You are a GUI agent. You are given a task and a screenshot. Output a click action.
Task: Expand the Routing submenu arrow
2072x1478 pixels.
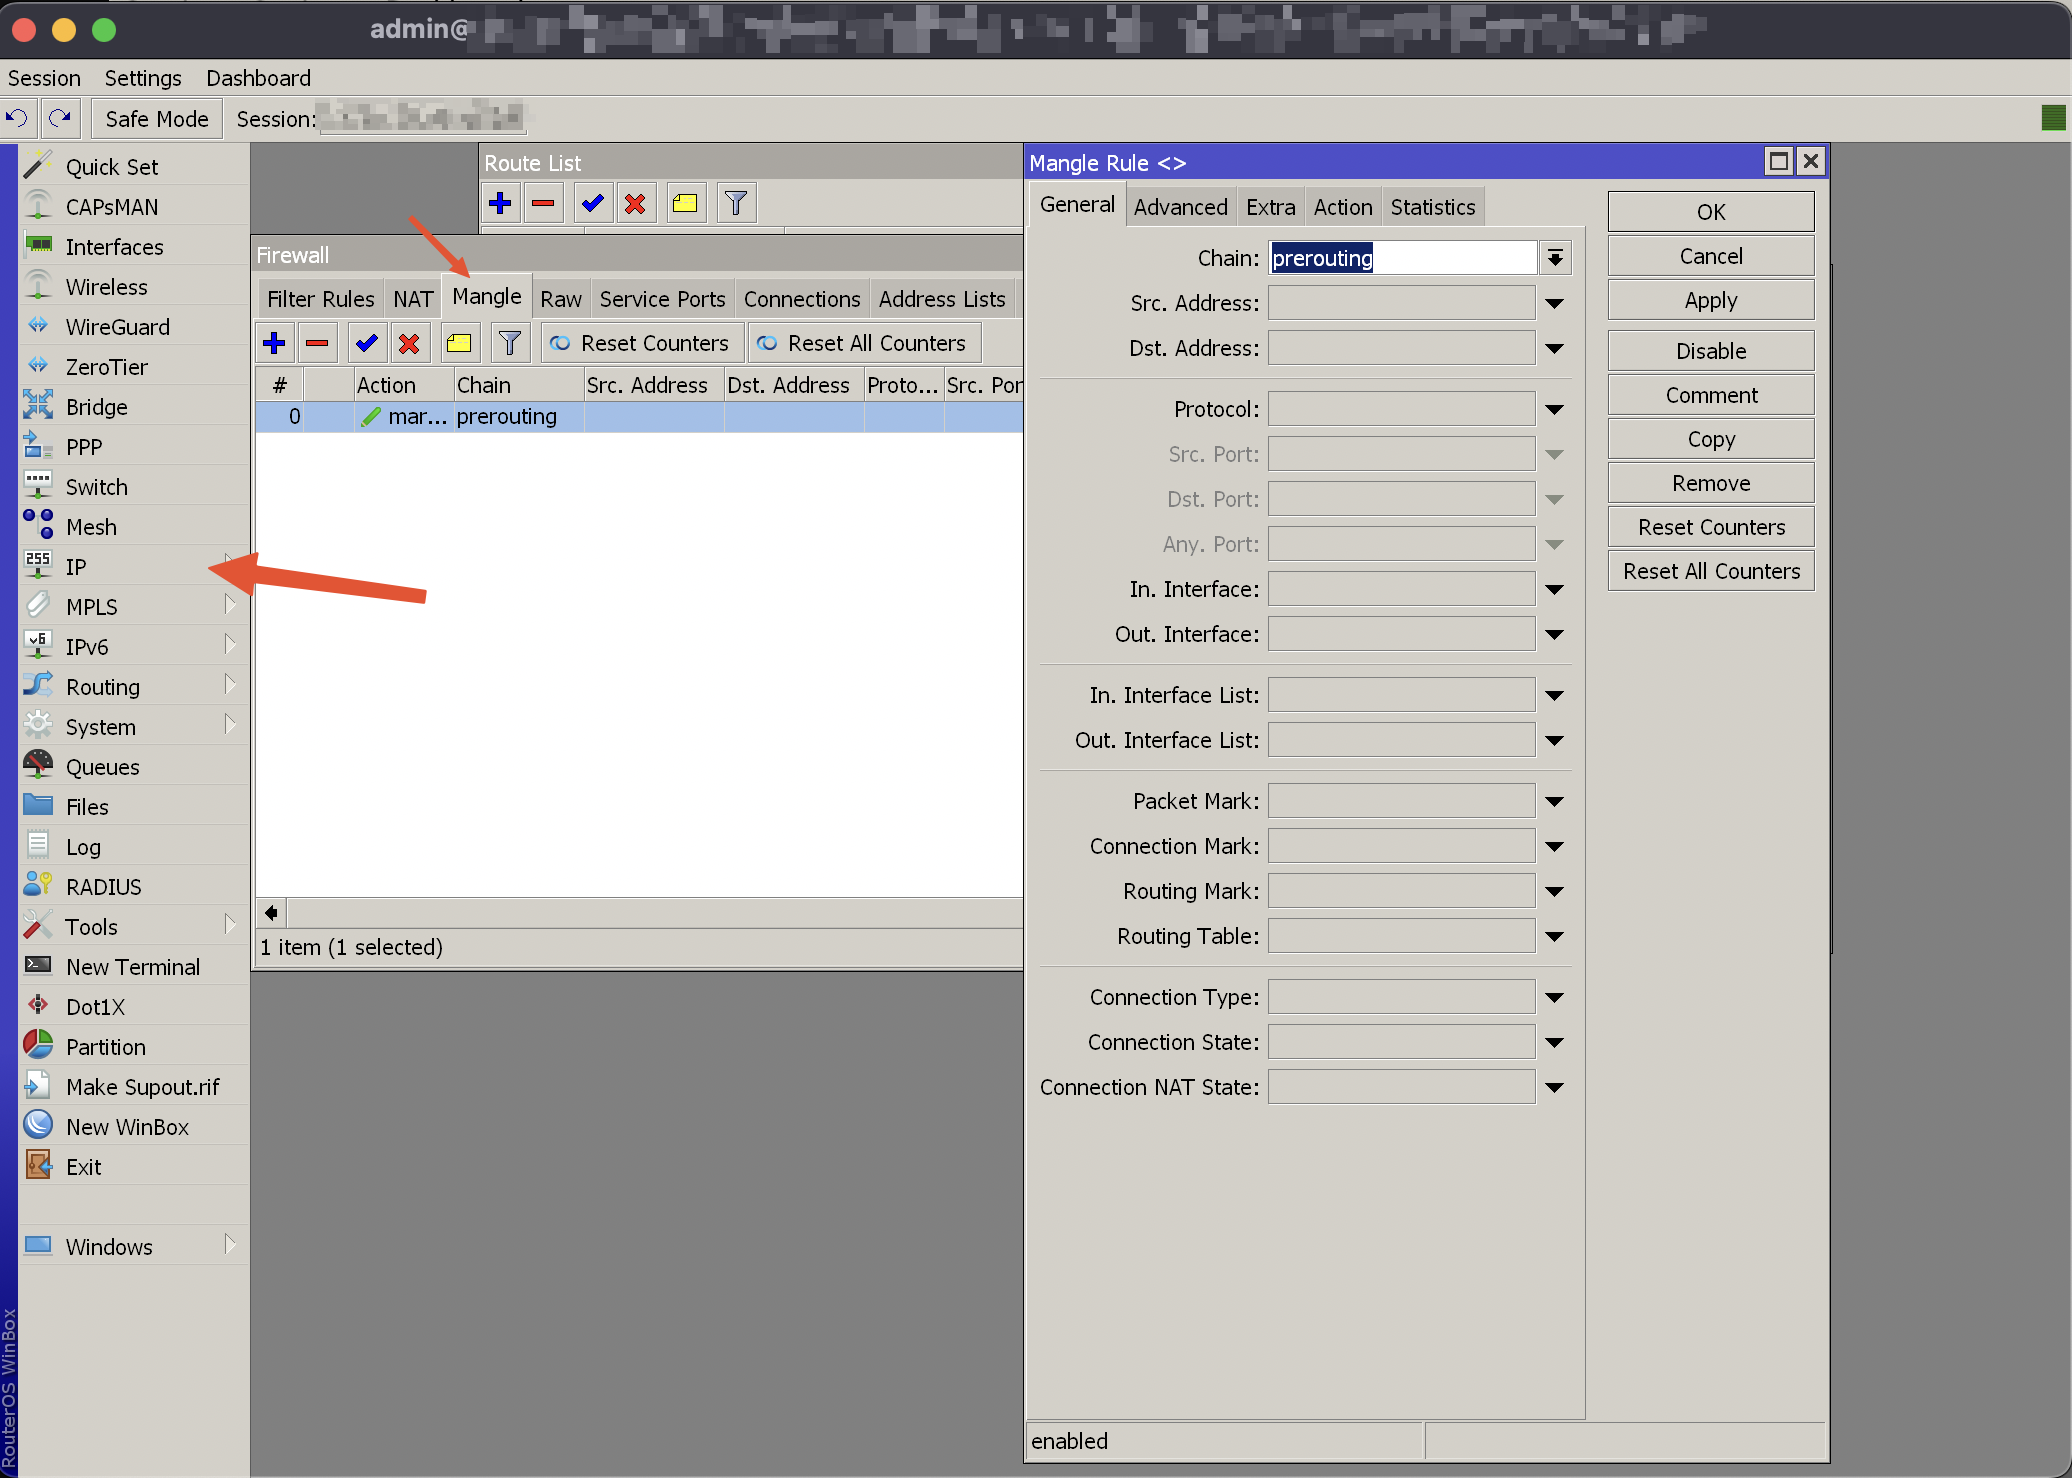230,686
